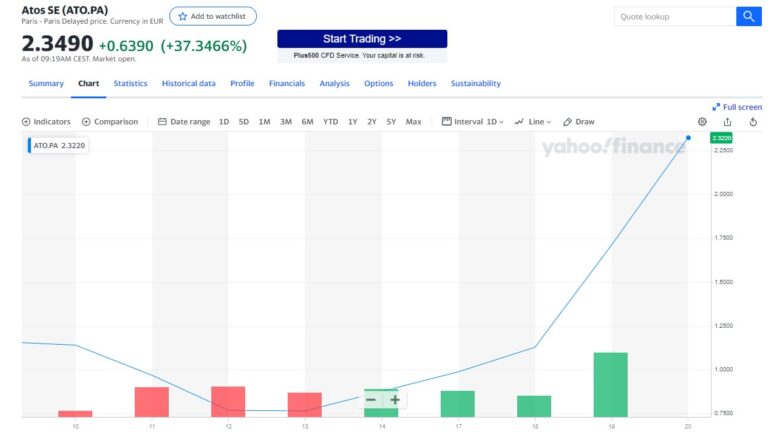The height and width of the screenshot is (437, 777).
Task: Expand the Interval 1D dropdown
Action: 473,122
